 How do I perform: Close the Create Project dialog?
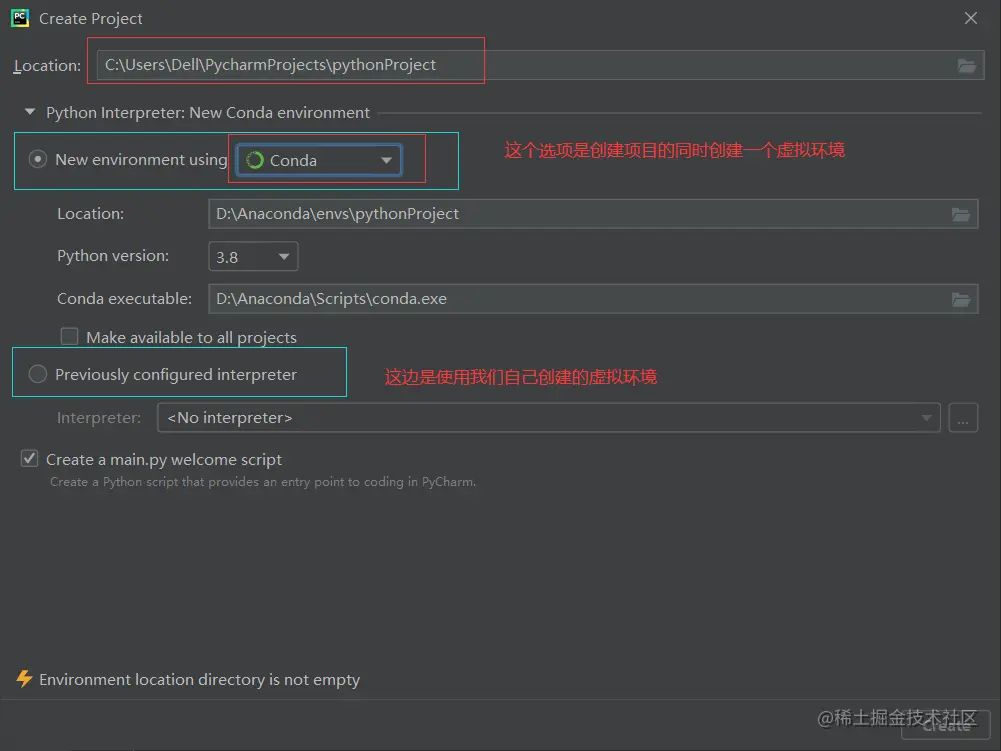pyautogui.click(x=970, y=18)
